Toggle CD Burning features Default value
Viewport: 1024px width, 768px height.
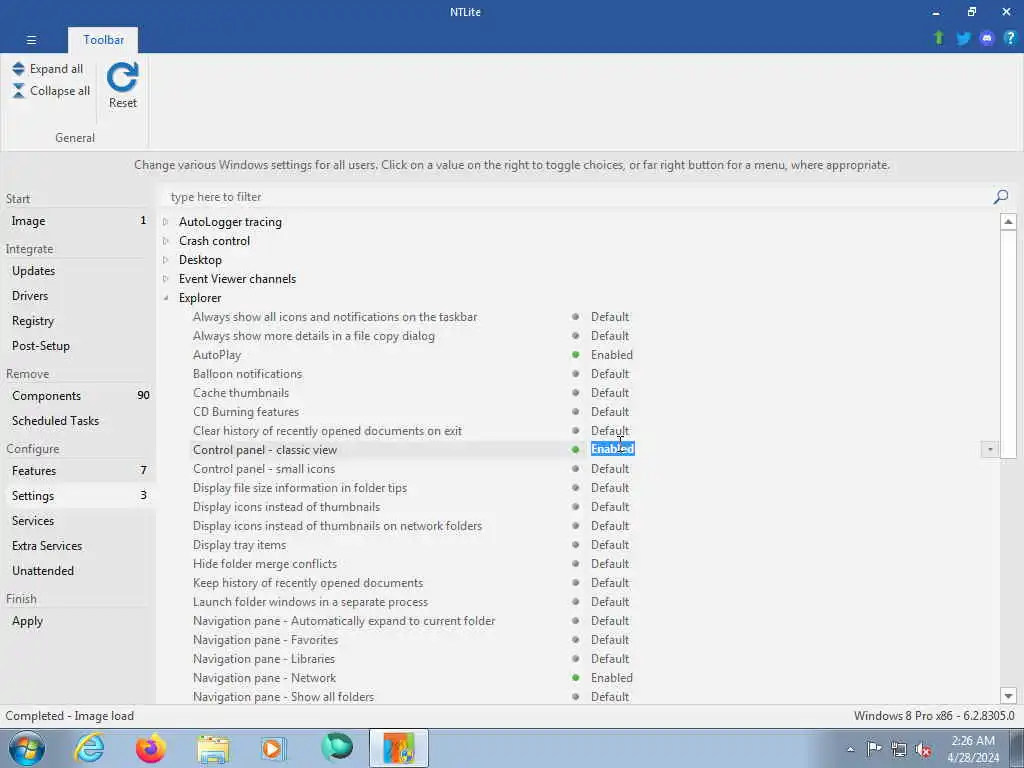click(610, 411)
